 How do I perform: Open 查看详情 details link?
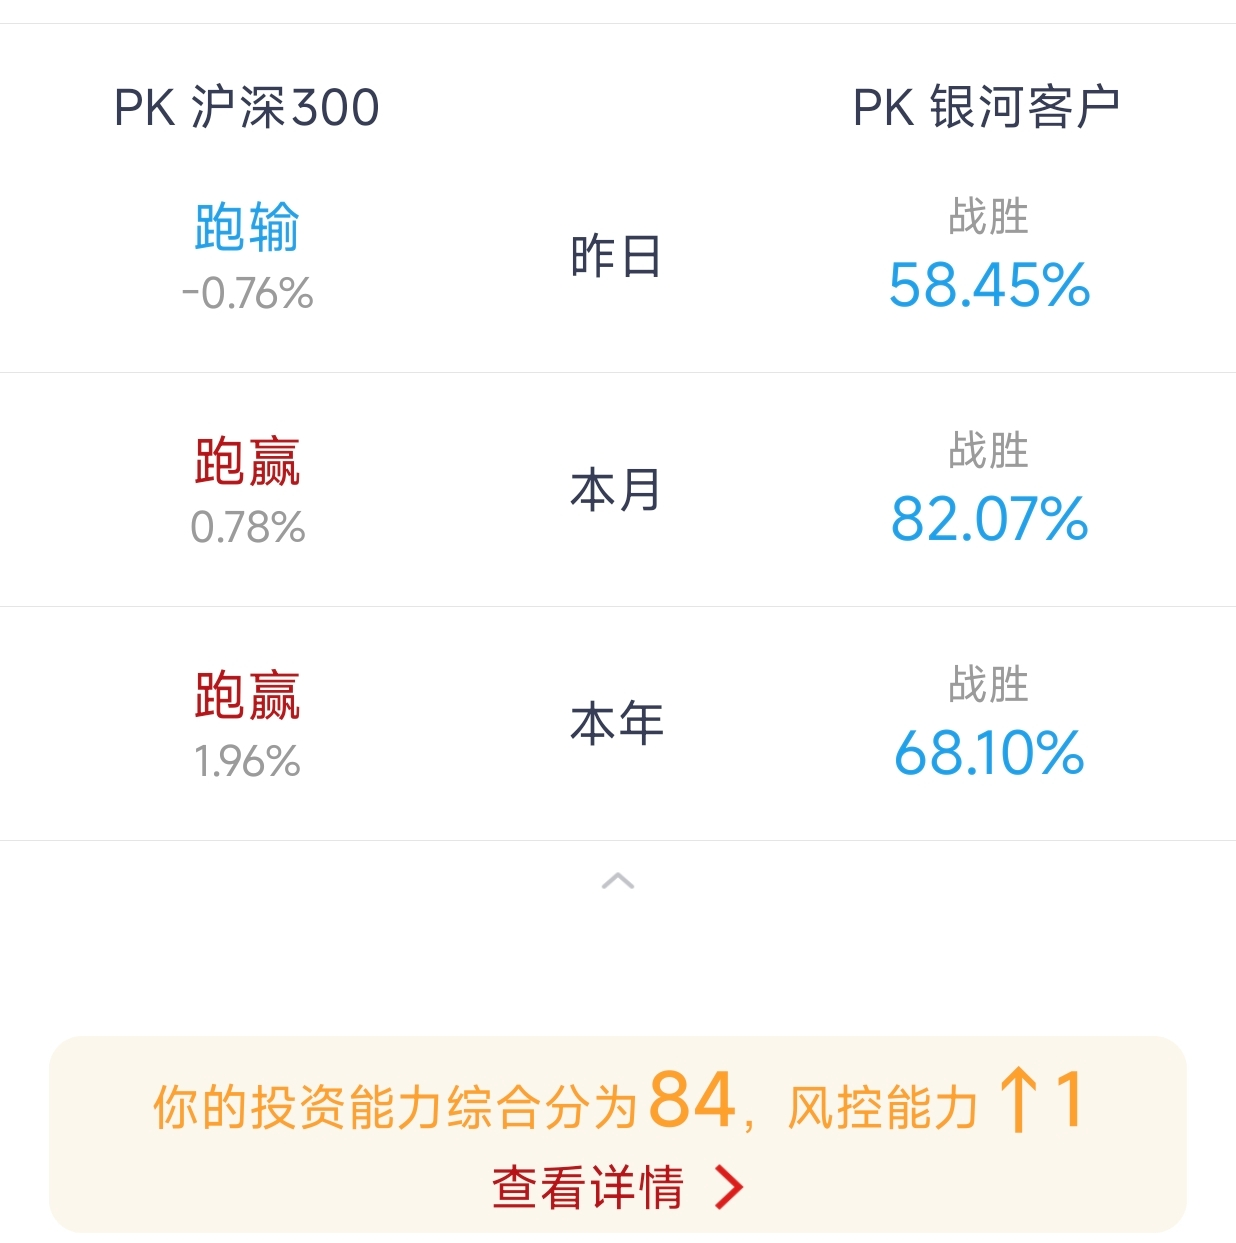point(588,1188)
